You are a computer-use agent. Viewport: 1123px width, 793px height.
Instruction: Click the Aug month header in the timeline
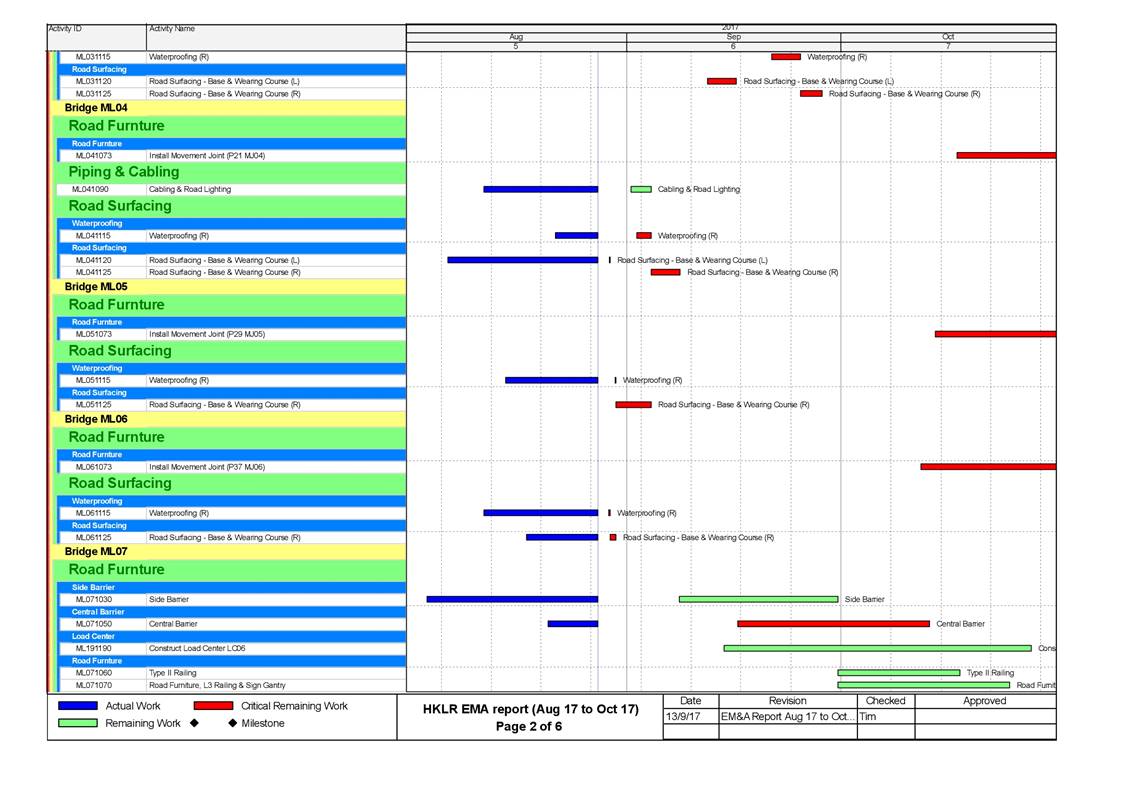(x=516, y=37)
